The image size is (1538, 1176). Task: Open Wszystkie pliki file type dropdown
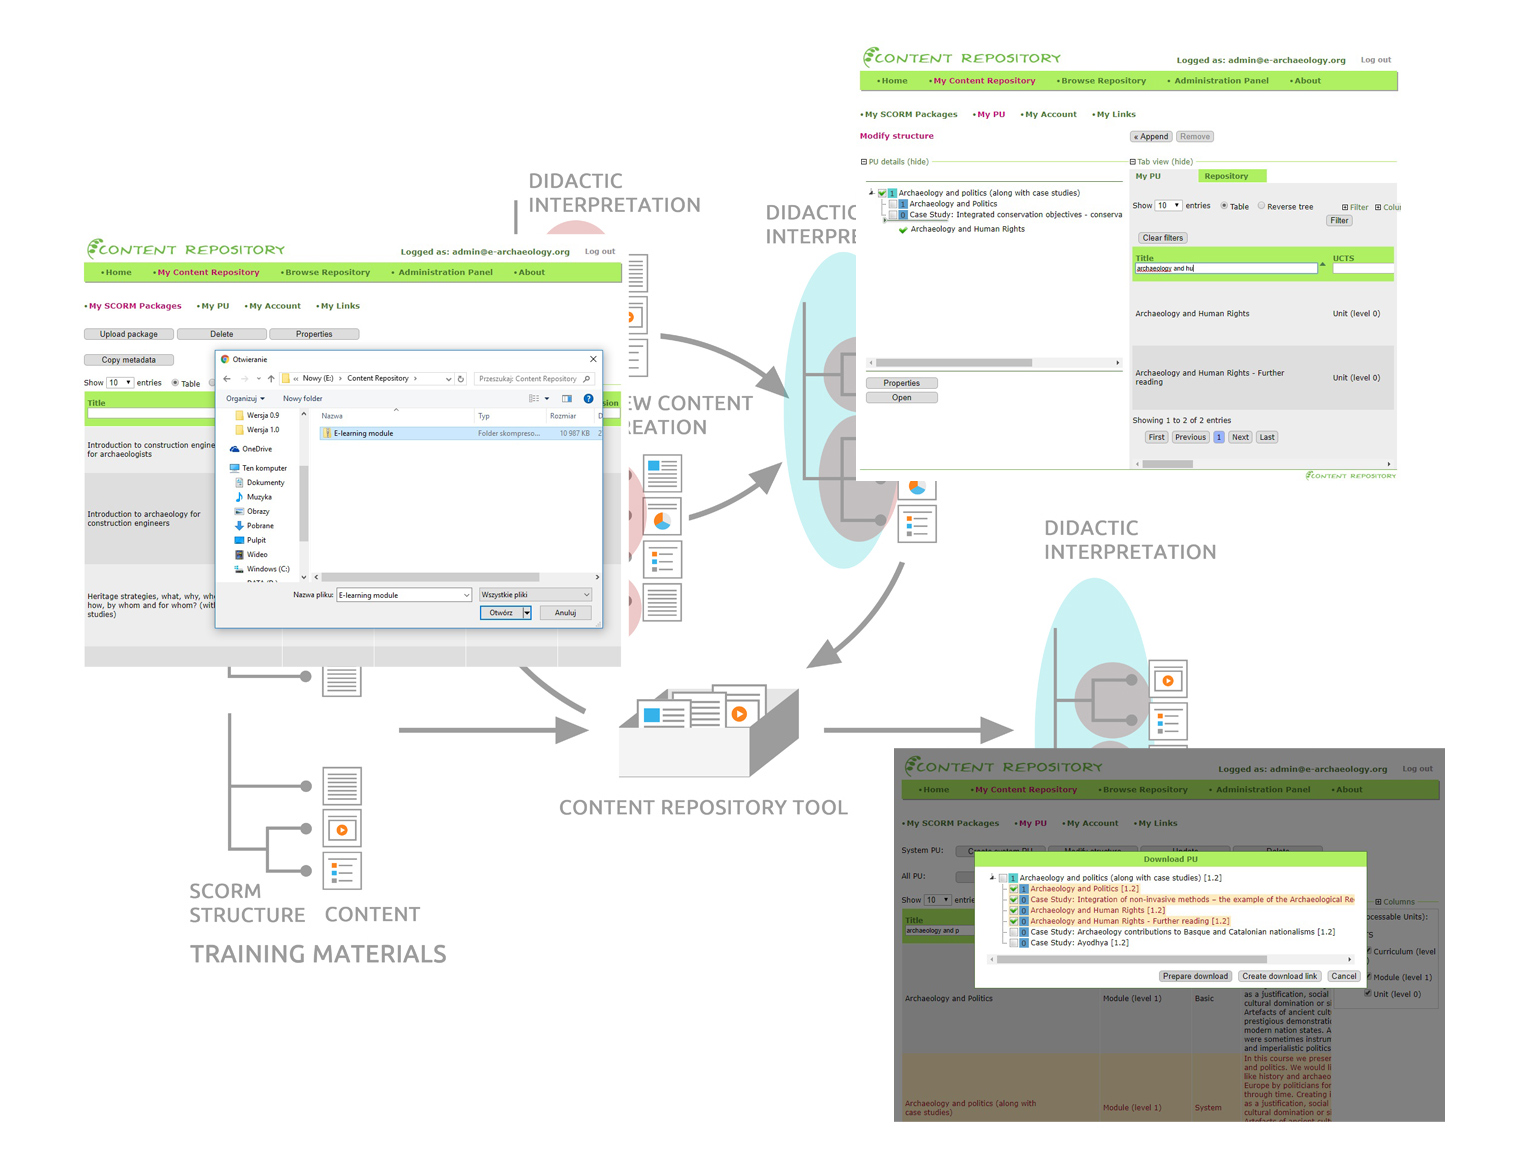pos(535,595)
